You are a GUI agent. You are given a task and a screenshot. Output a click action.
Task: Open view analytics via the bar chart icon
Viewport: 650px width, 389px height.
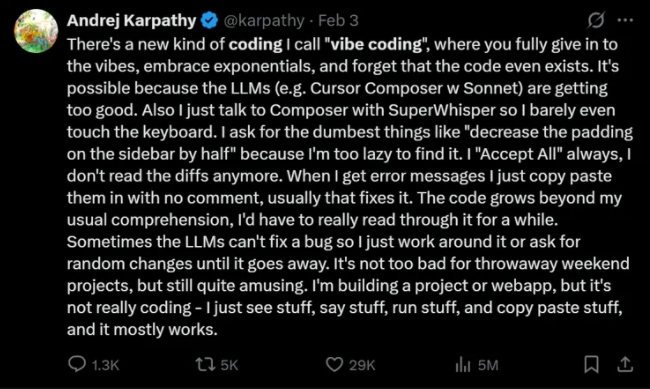click(463, 365)
